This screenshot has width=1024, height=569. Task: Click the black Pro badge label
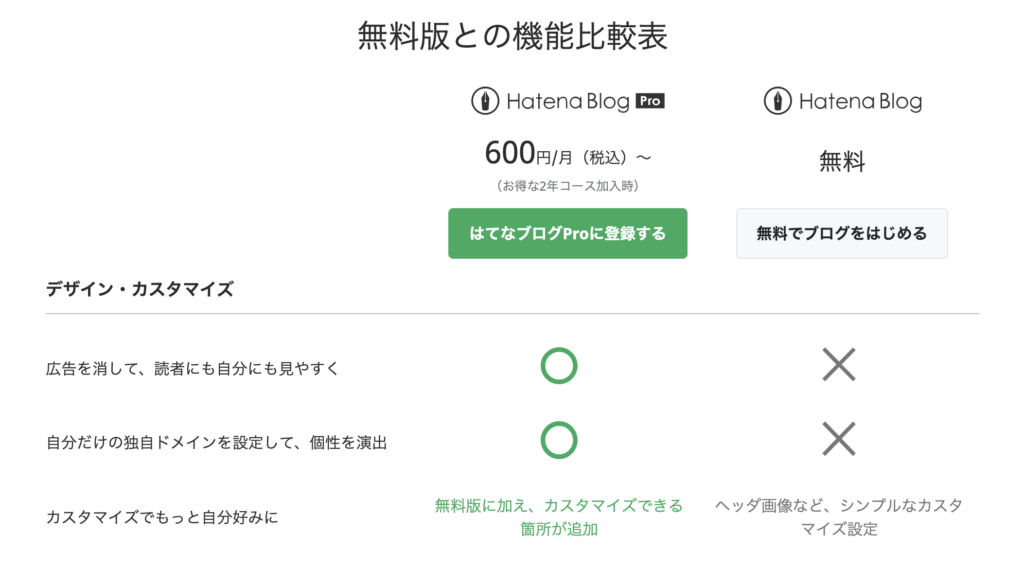(x=650, y=101)
